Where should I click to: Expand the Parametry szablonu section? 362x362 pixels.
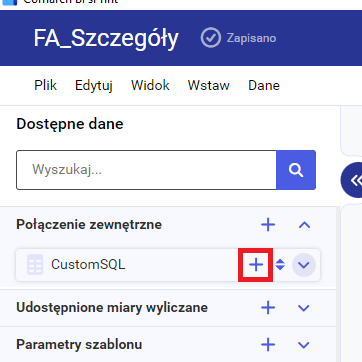point(304,345)
